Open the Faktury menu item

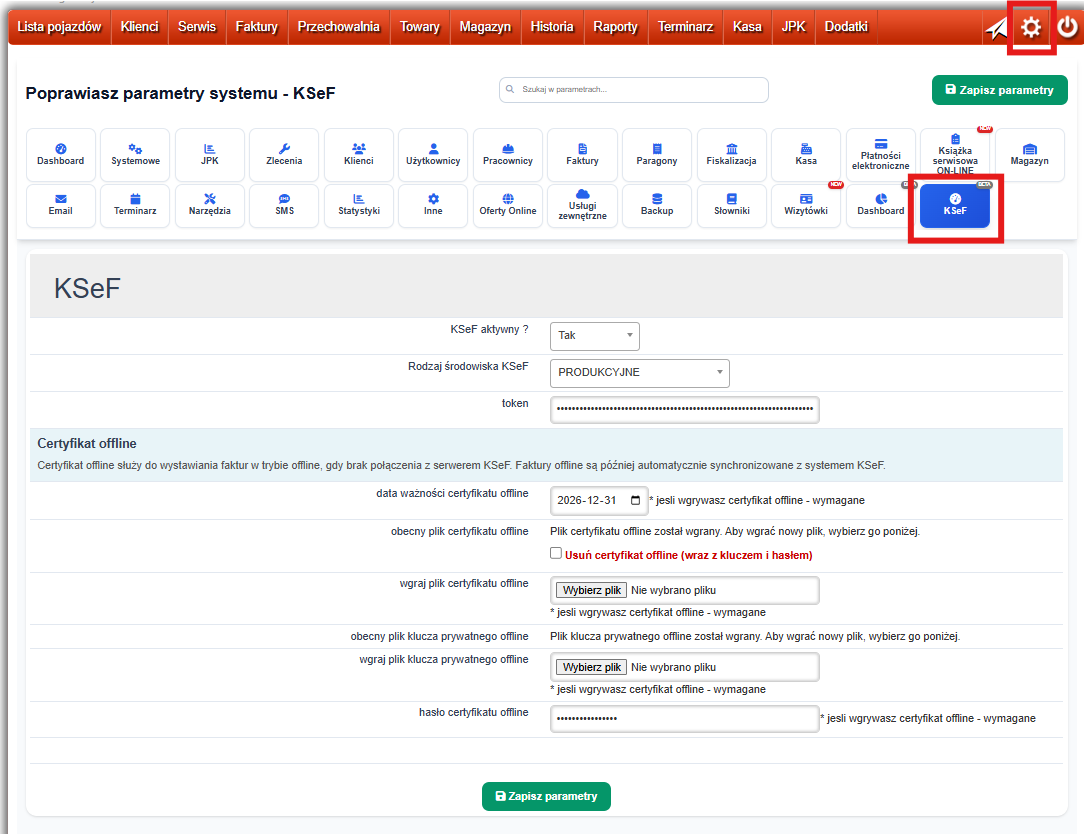[256, 27]
